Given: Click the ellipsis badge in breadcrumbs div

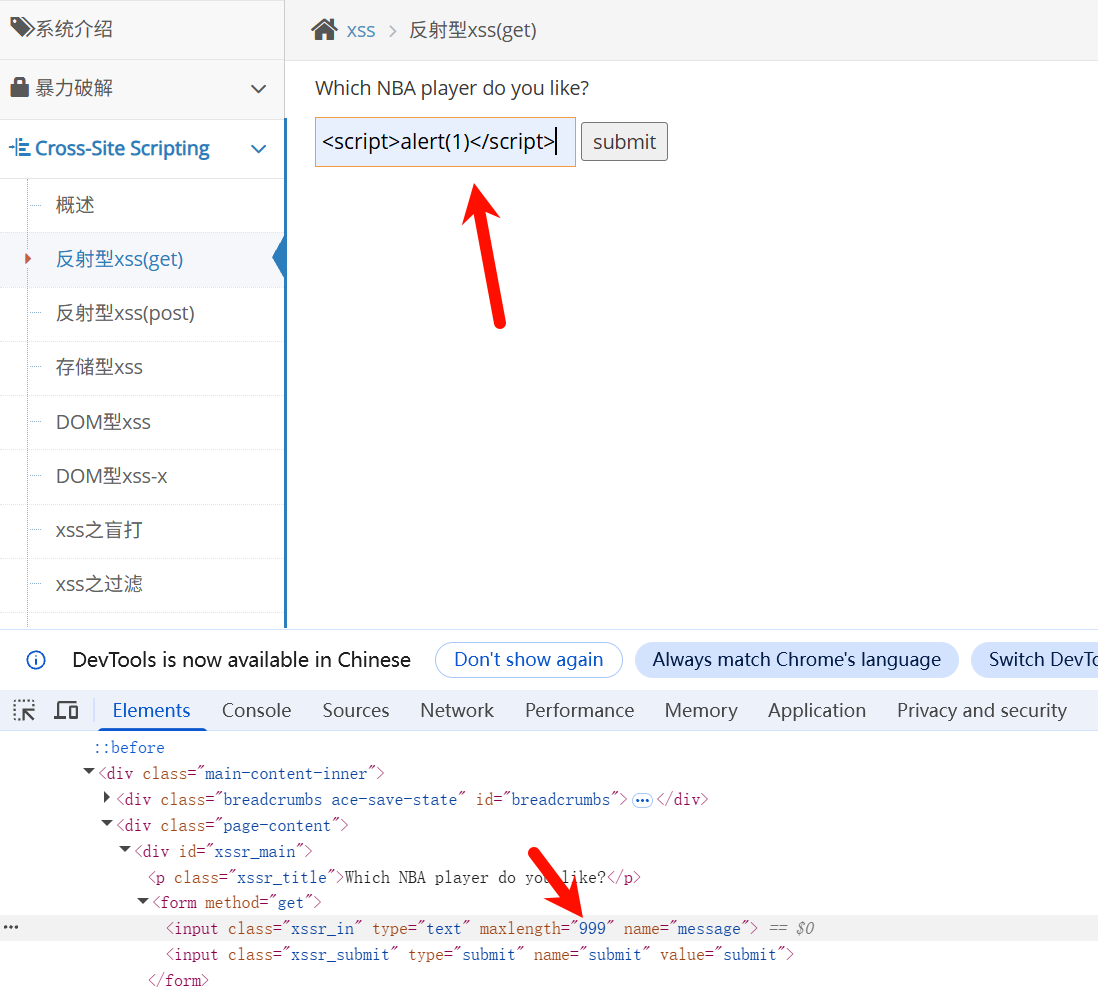Looking at the screenshot, I should click(642, 800).
